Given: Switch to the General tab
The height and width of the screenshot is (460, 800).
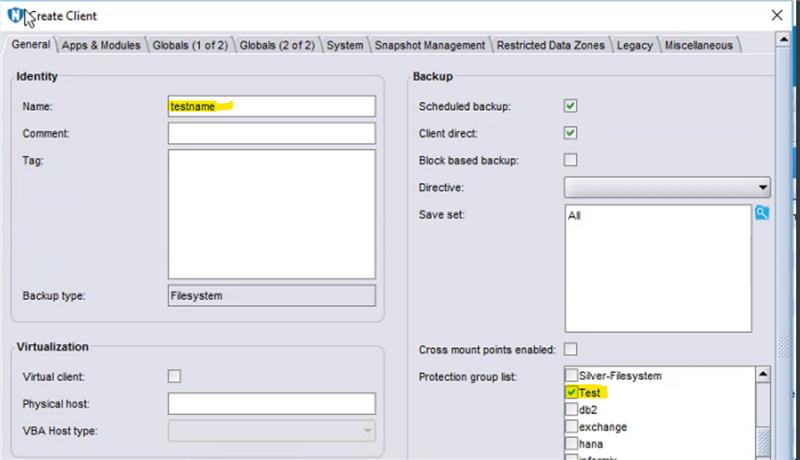Looking at the screenshot, I should [31, 44].
